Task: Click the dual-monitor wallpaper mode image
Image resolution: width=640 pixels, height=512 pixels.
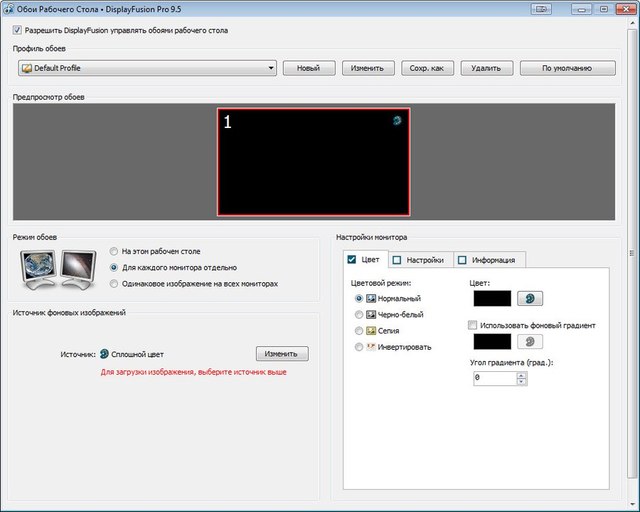Action: pyautogui.click(x=58, y=268)
